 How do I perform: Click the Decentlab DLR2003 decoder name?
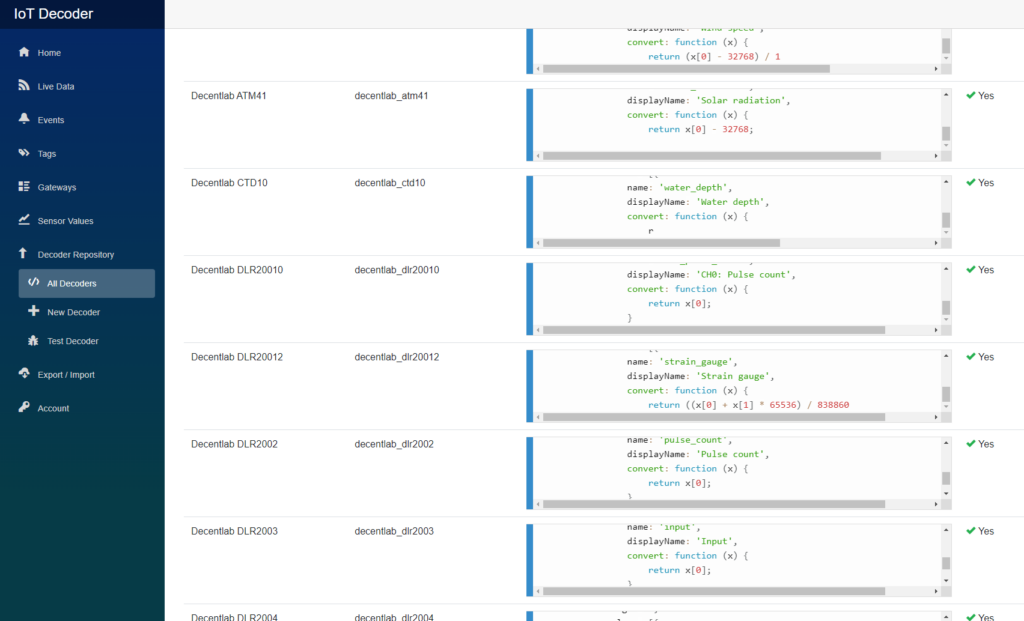(x=234, y=531)
